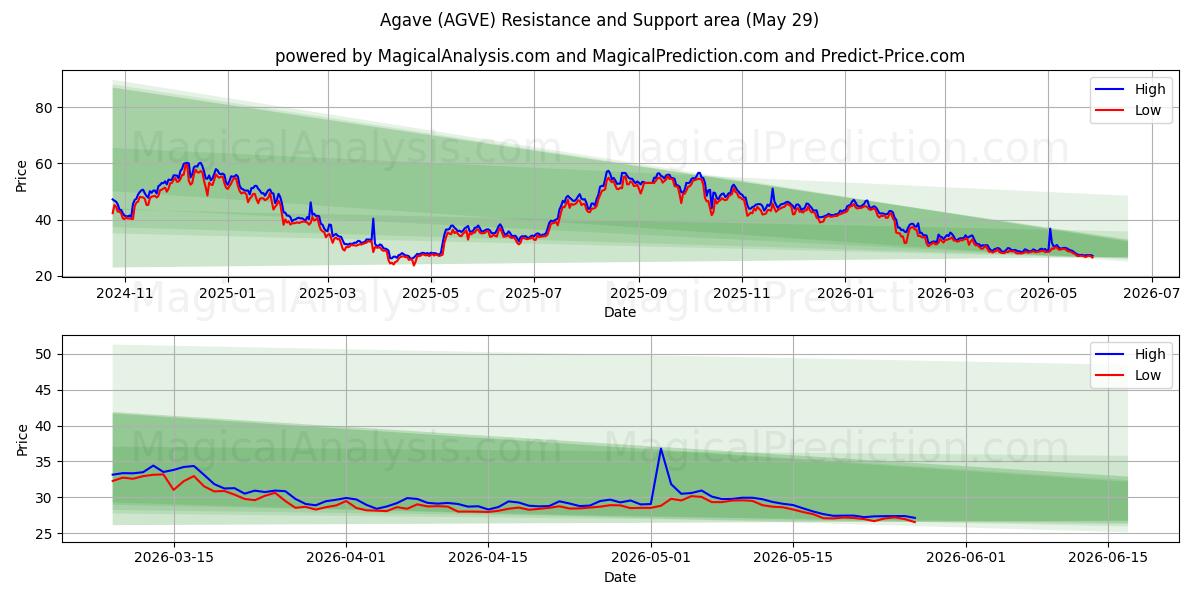Click the blue line sample in the upper chart legend
Screen dimensions: 1200x600
pos(1111,90)
